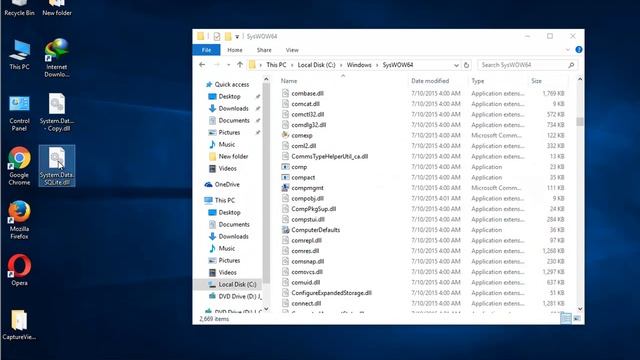The height and width of the screenshot is (360, 640).
Task: Click the file list vertical scrollbar thumb
Action: 580,122
